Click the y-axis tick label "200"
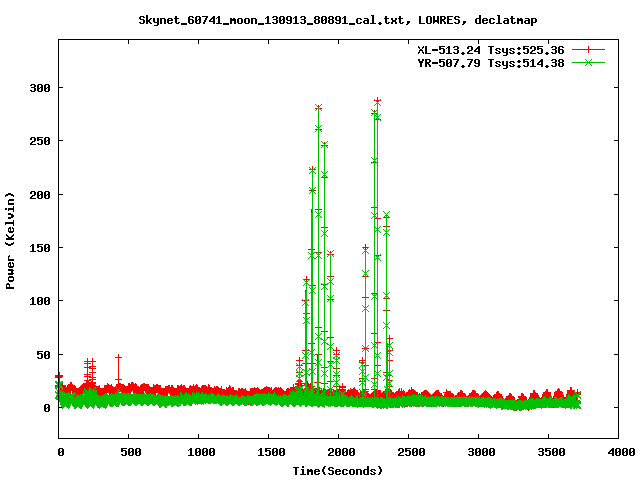The height and width of the screenshot is (480, 640). [40, 195]
